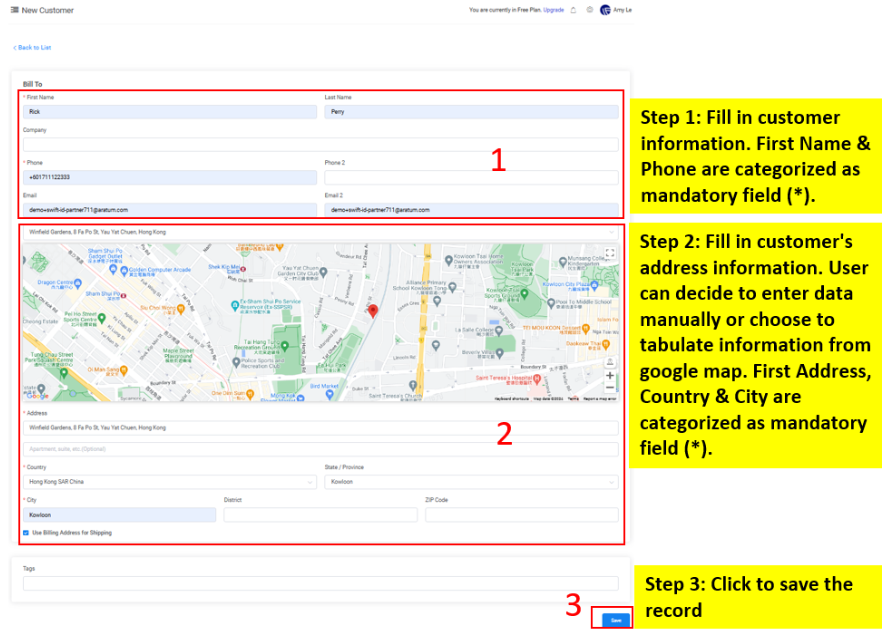Click the Bird Market map marker

pyautogui.click(x=329, y=394)
